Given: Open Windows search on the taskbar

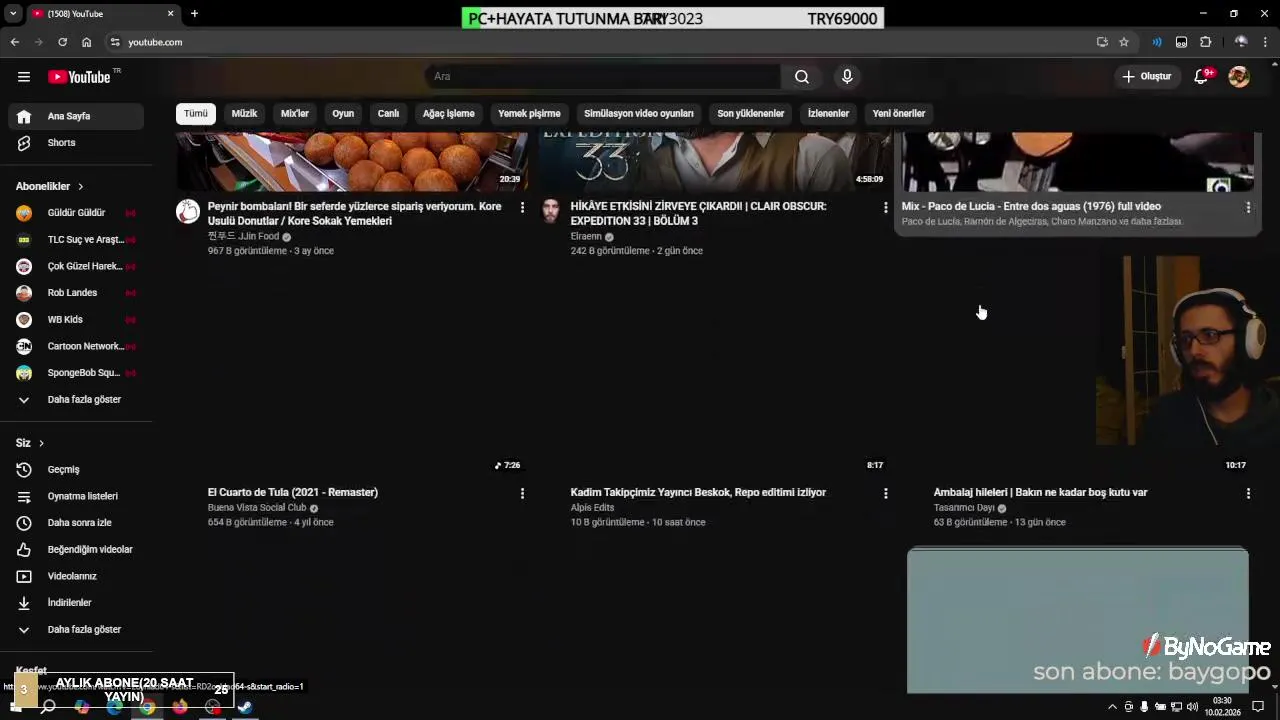Looking at the screenshot, I should click(x=48, y=707).
